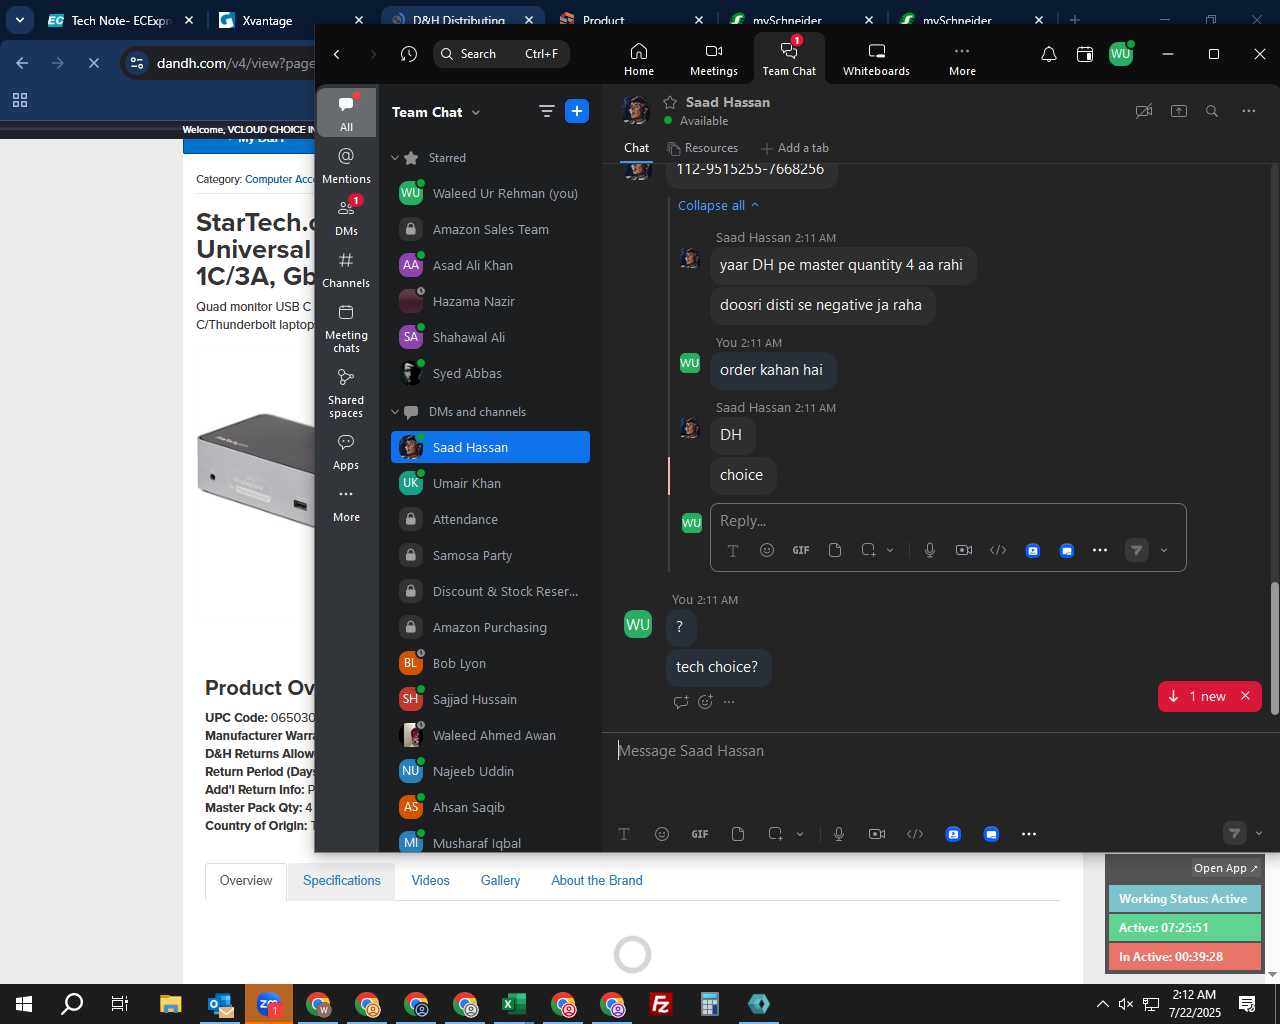Insert emoji in the Reply box toolbar
The height and width of the screenshot is (1024, 1280).
[767, 550]
